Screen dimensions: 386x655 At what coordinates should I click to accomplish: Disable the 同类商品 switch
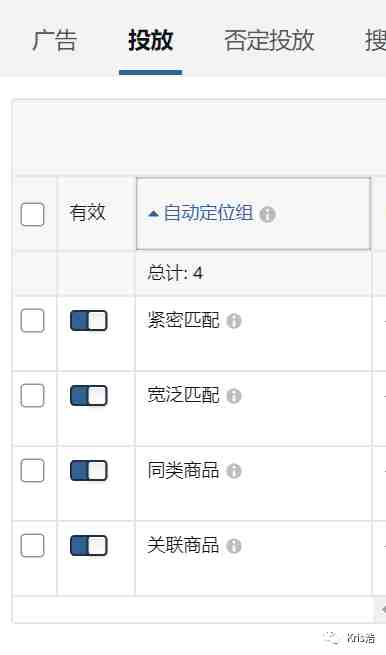pyautogui.click(x=89, y=470)
